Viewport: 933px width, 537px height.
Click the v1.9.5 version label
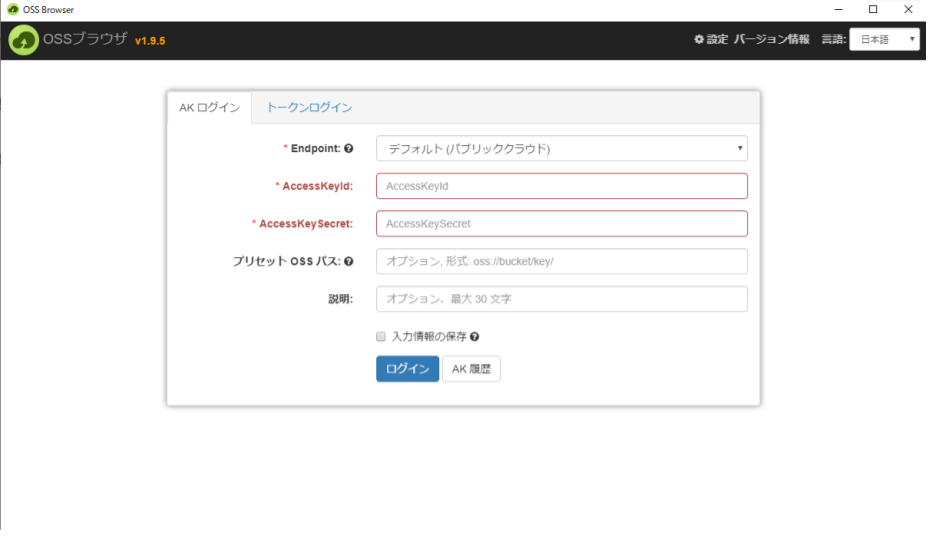[x=150, y=41]
